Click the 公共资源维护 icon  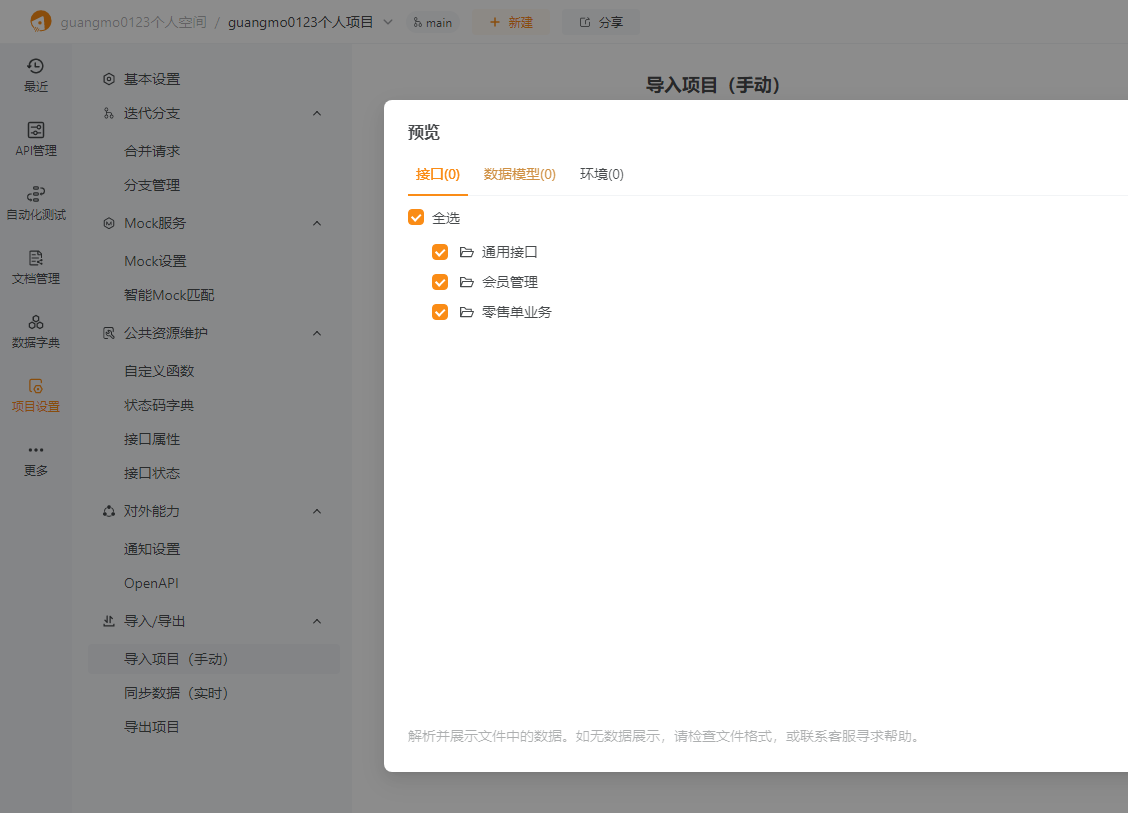pos(109,334)
